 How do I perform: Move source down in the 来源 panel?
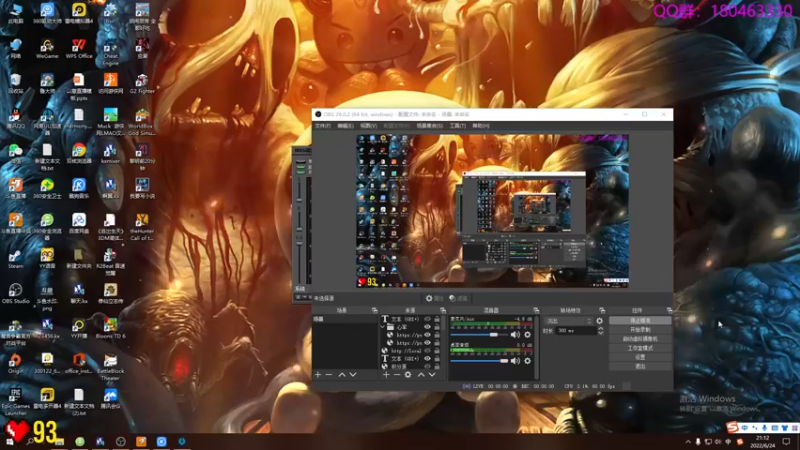[432, 375]
